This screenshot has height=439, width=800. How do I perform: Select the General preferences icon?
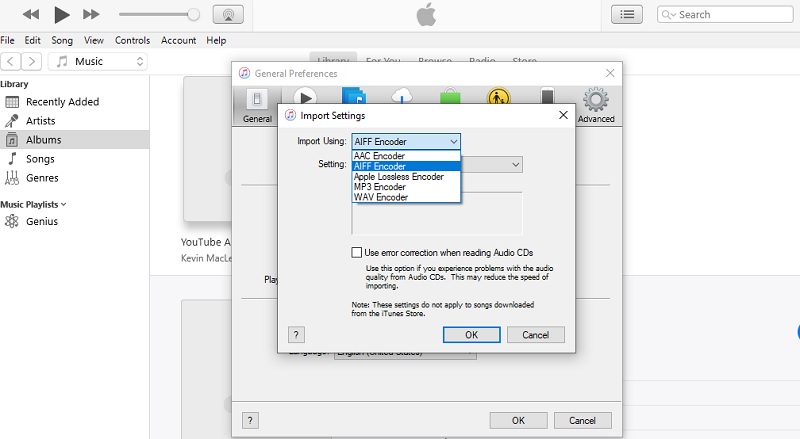257,105
